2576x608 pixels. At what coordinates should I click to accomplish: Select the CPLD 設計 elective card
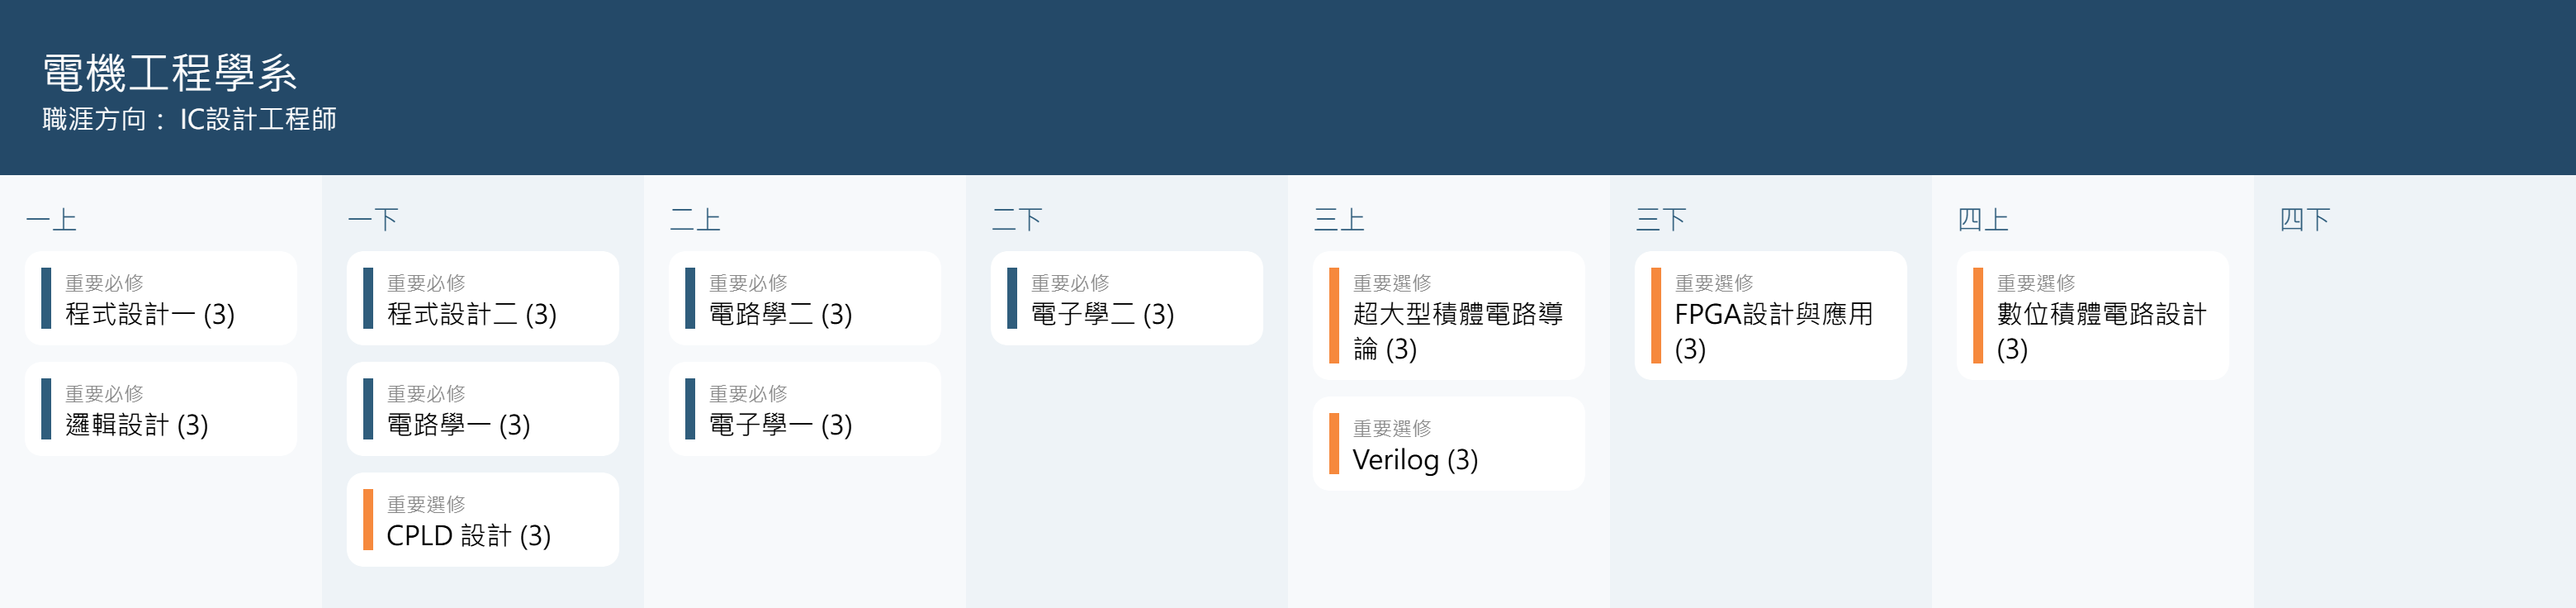[482, 520]
